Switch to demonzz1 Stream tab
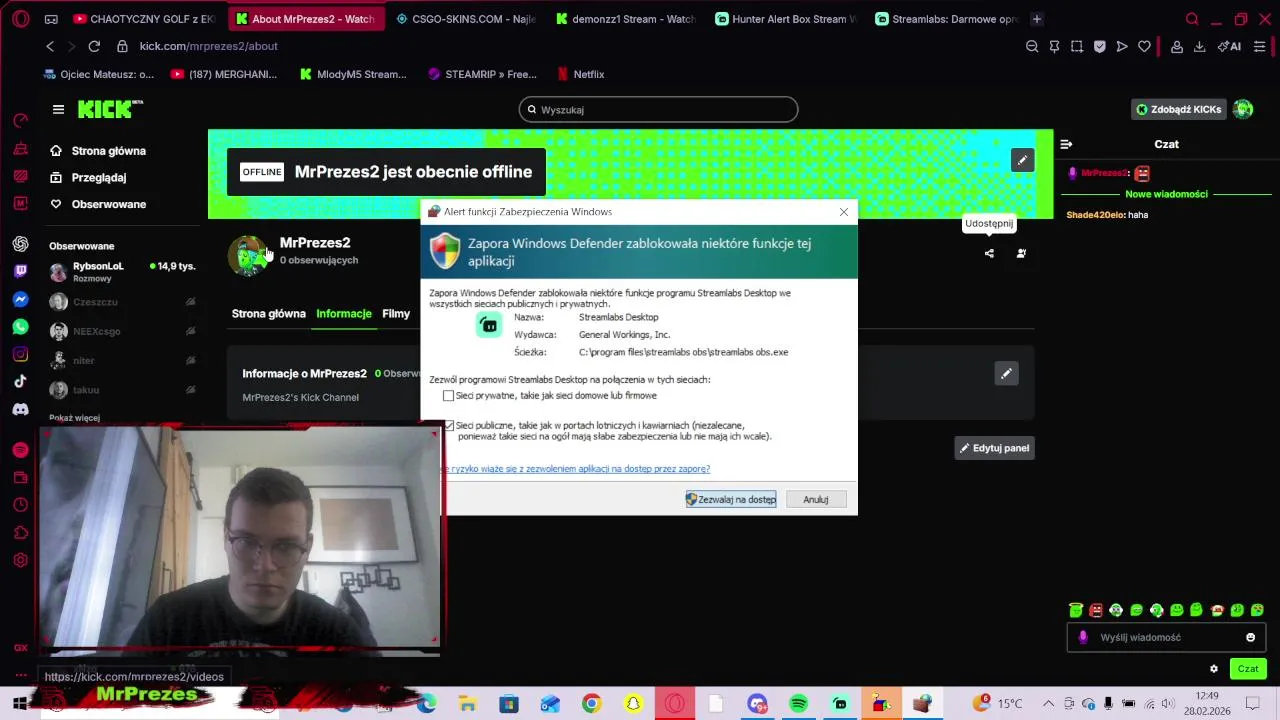Viewport: 1280px width, 720px height. coord(626,19)
